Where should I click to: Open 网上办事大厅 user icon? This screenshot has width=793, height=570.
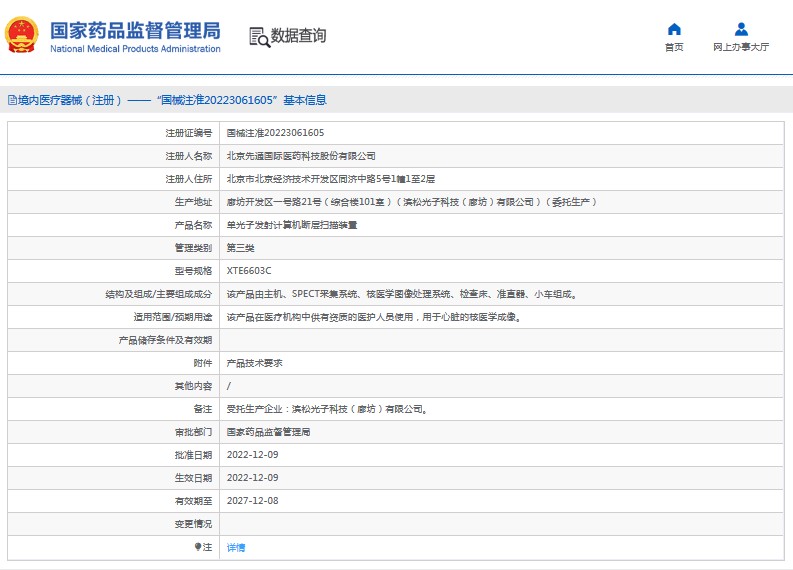pyautogui.click(x=741, y=29)
